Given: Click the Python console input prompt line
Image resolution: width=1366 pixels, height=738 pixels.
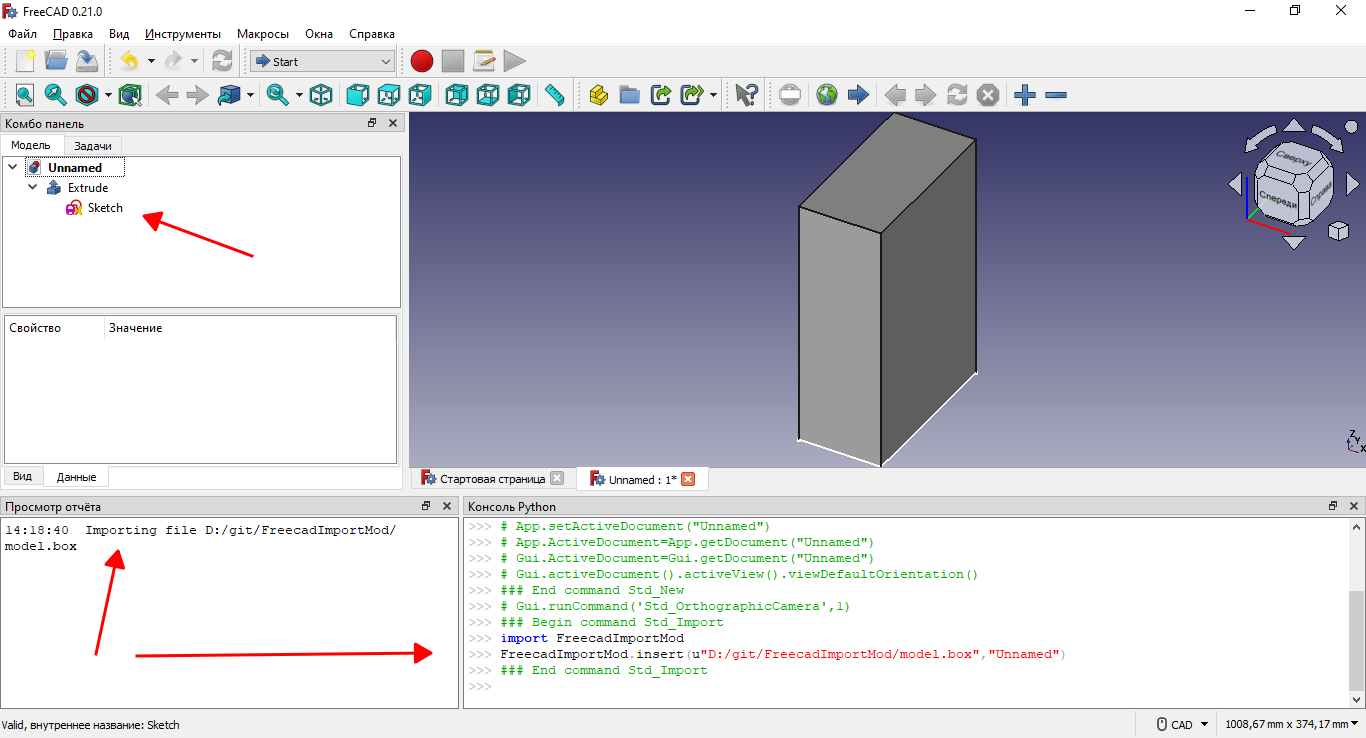Looking at the screenshot, I should click(907, 686).
